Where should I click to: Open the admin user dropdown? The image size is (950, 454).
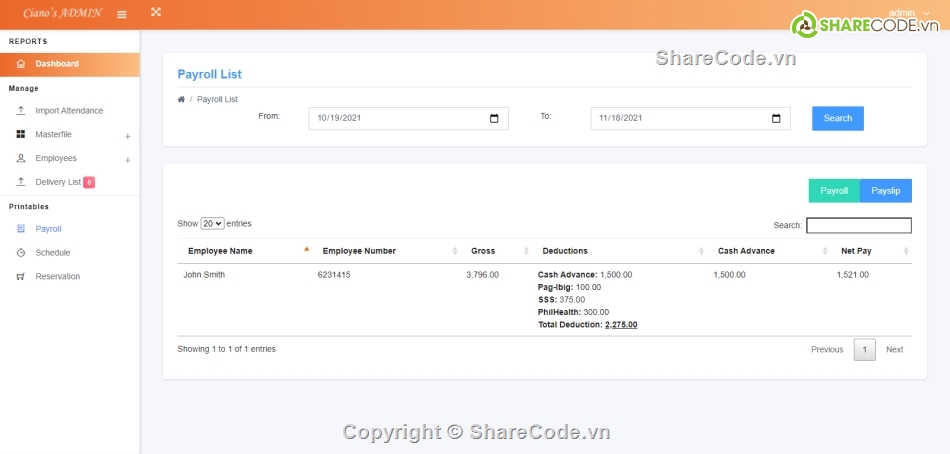pyautogui.click(x=909, y=13)
